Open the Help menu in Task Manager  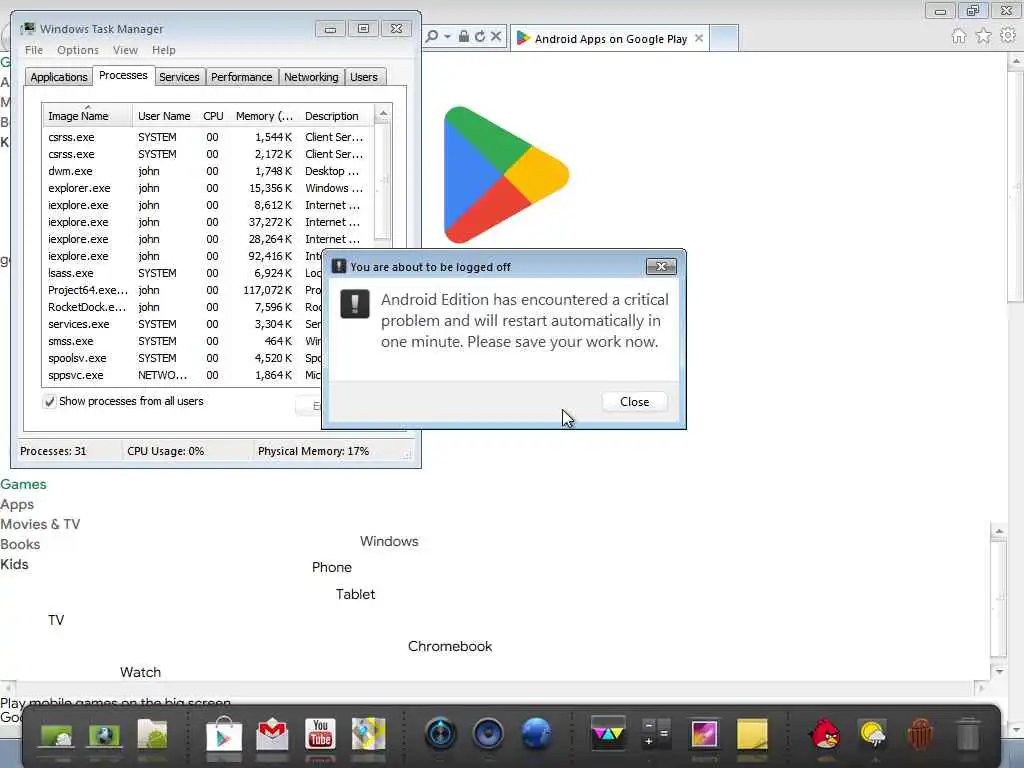point(163,50)
